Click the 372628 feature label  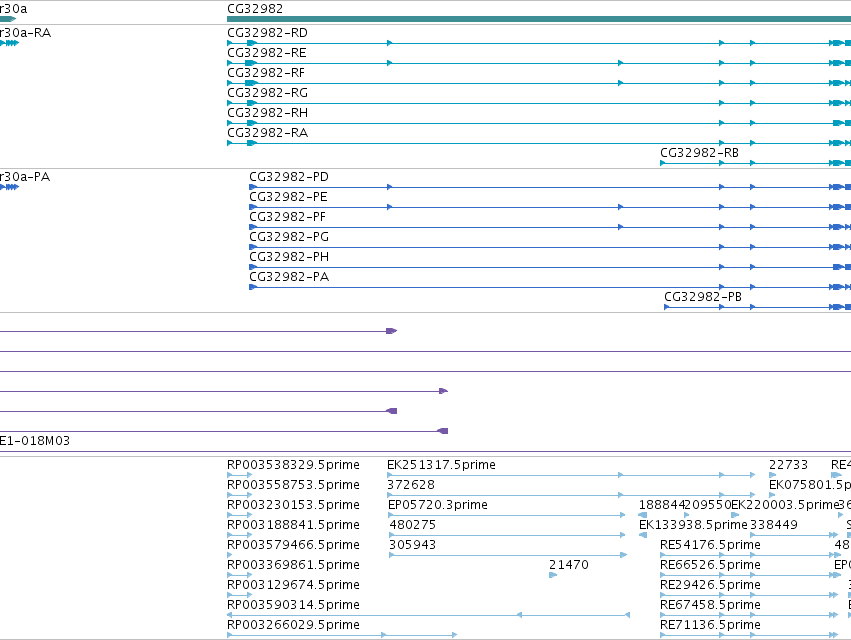point(411,485)
